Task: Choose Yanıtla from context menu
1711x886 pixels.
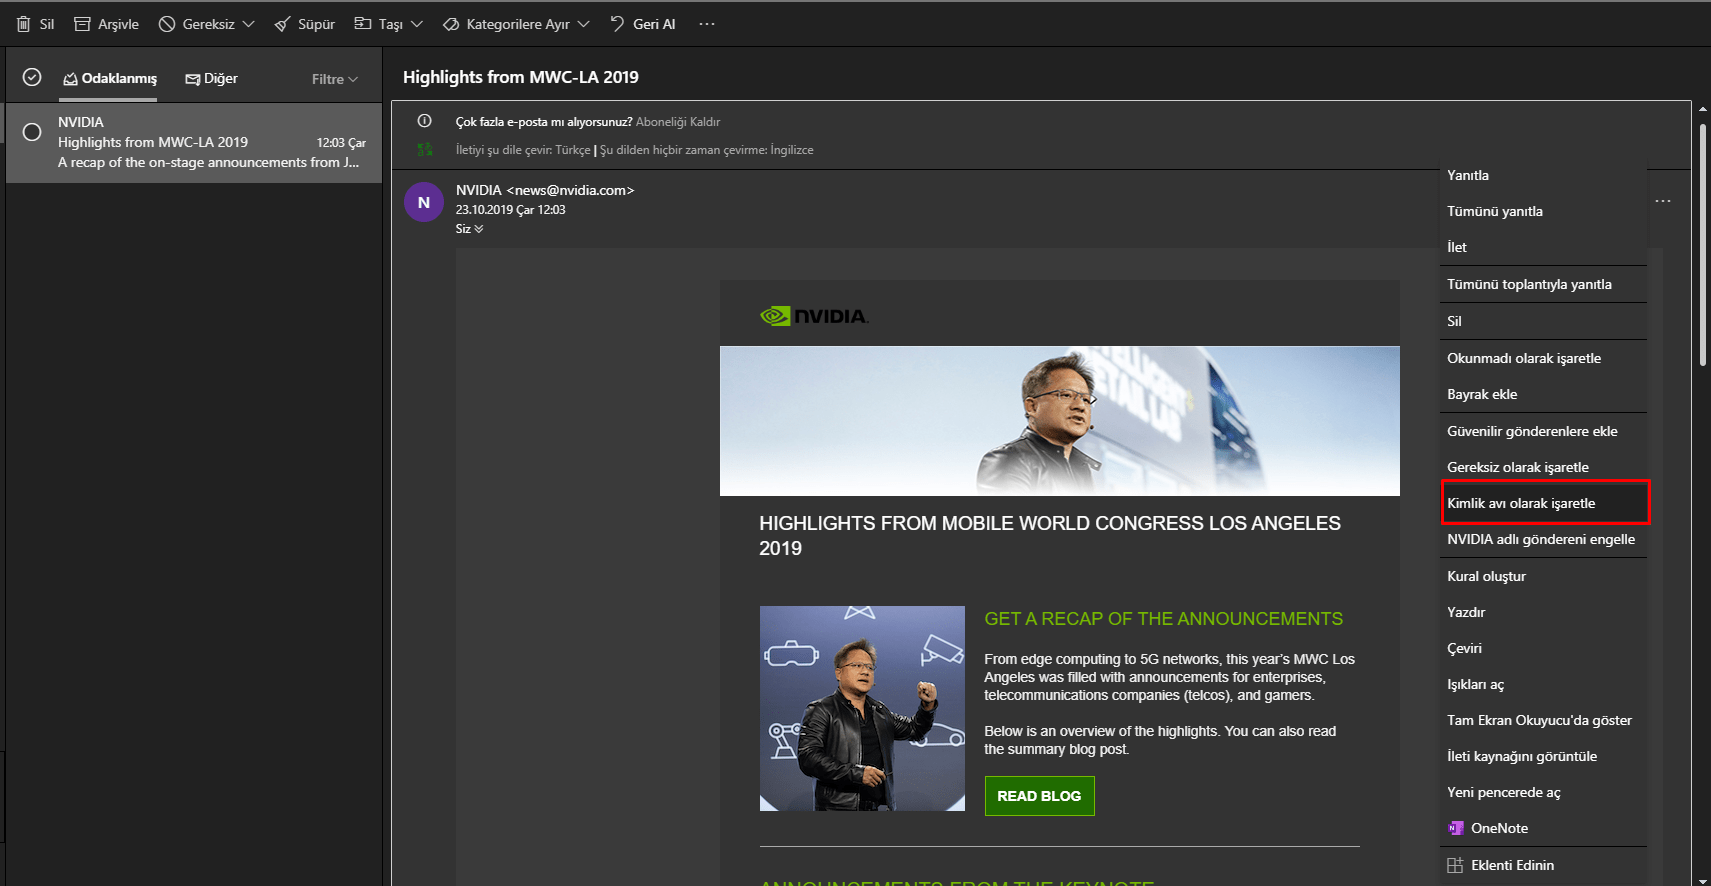Action: (x=1543, y=175)
